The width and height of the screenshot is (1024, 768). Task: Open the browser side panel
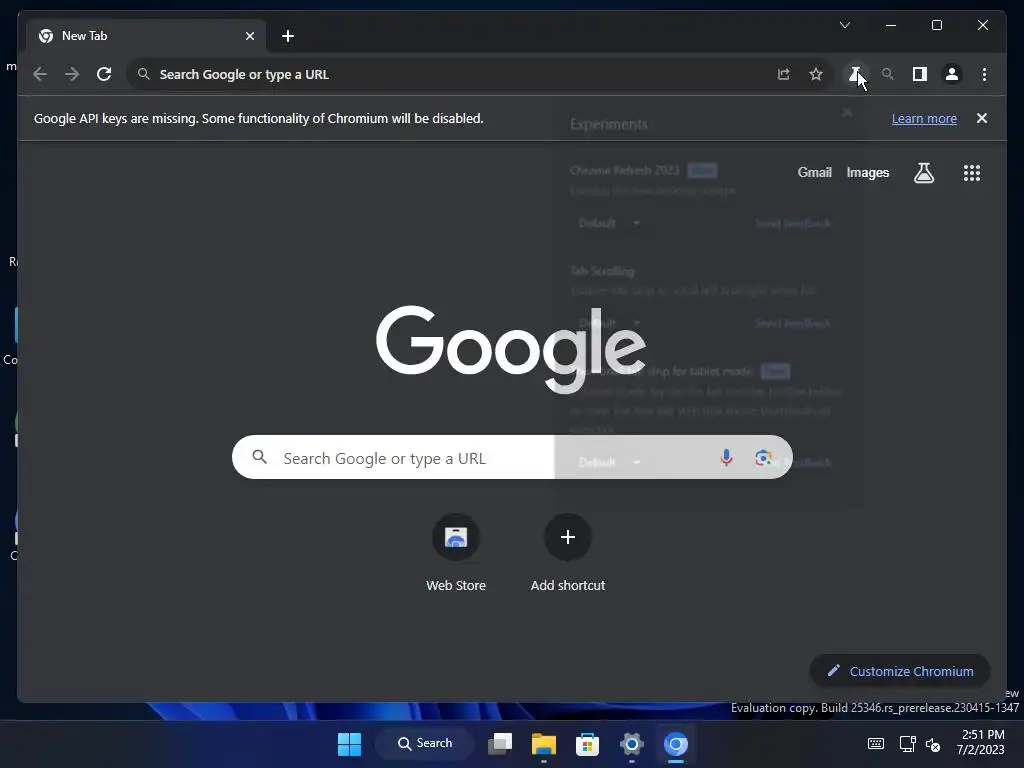coord(920,74)
